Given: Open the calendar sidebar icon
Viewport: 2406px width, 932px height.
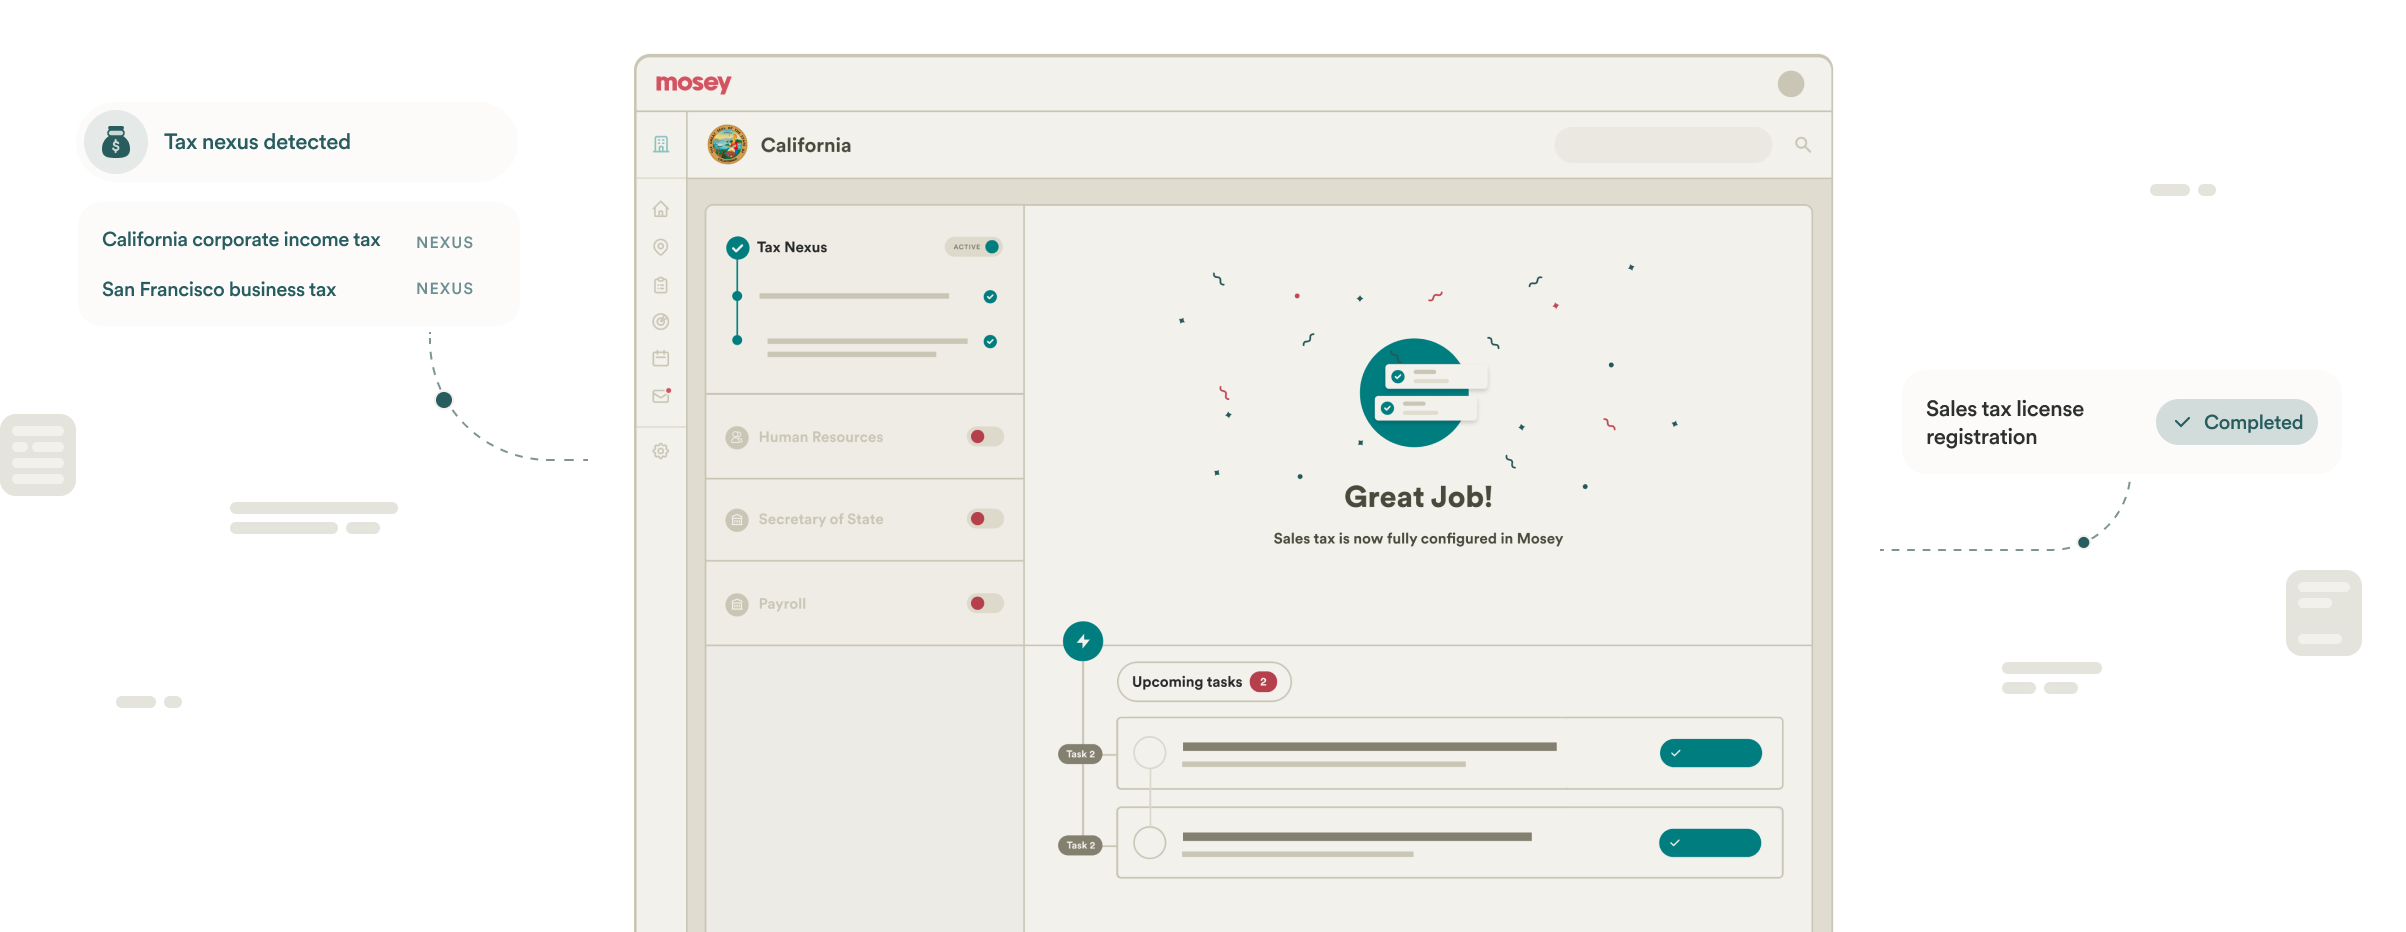Looking at the screenshot, I should (661, 358).
